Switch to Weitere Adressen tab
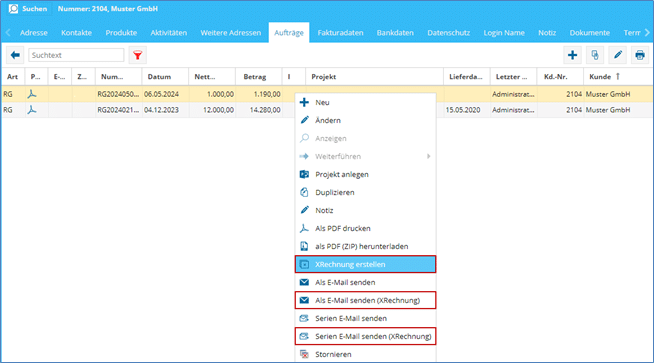This screenshot has width=654, height=363. tap(231, 33)
